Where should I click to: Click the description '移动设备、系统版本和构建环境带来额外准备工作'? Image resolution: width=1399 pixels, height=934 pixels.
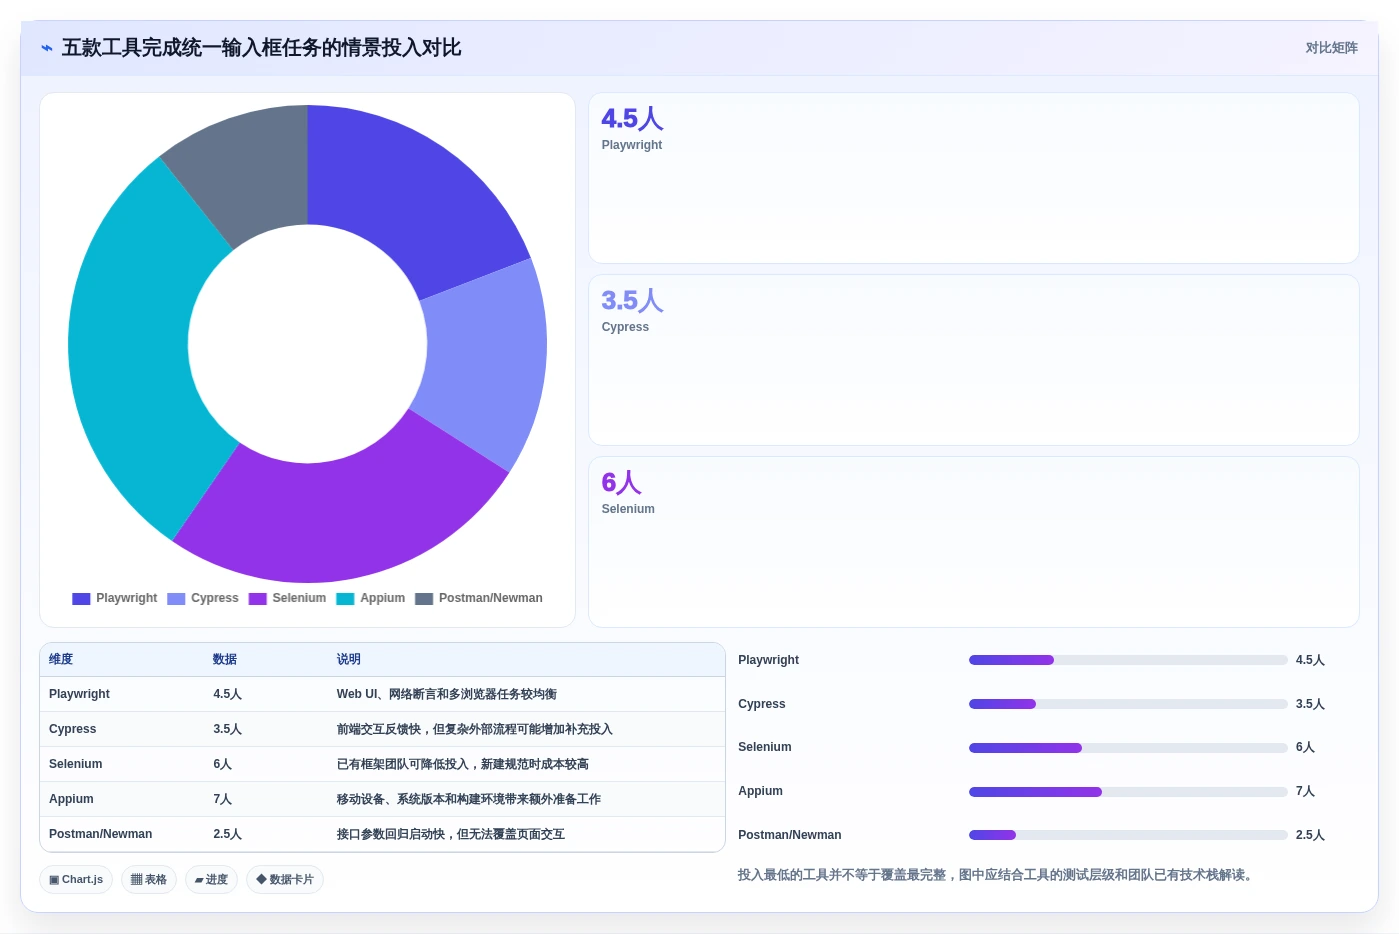coord(469,799)
